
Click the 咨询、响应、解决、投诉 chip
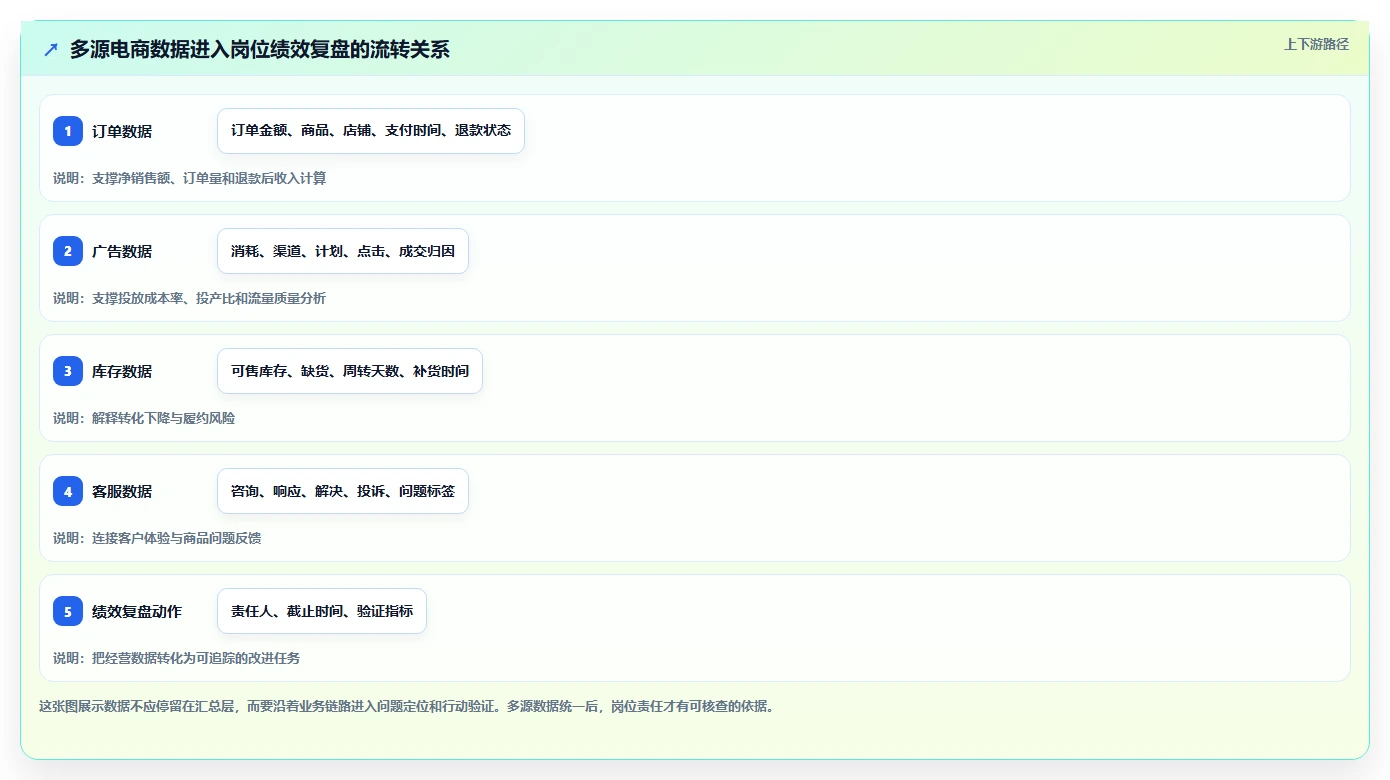(x=343, y=491)
